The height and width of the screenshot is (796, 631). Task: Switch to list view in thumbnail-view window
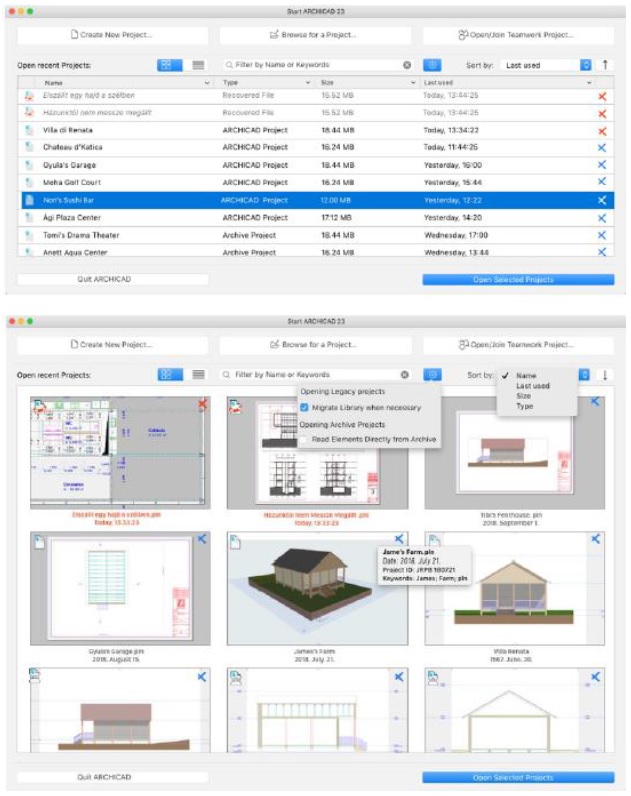coord(198,375)
